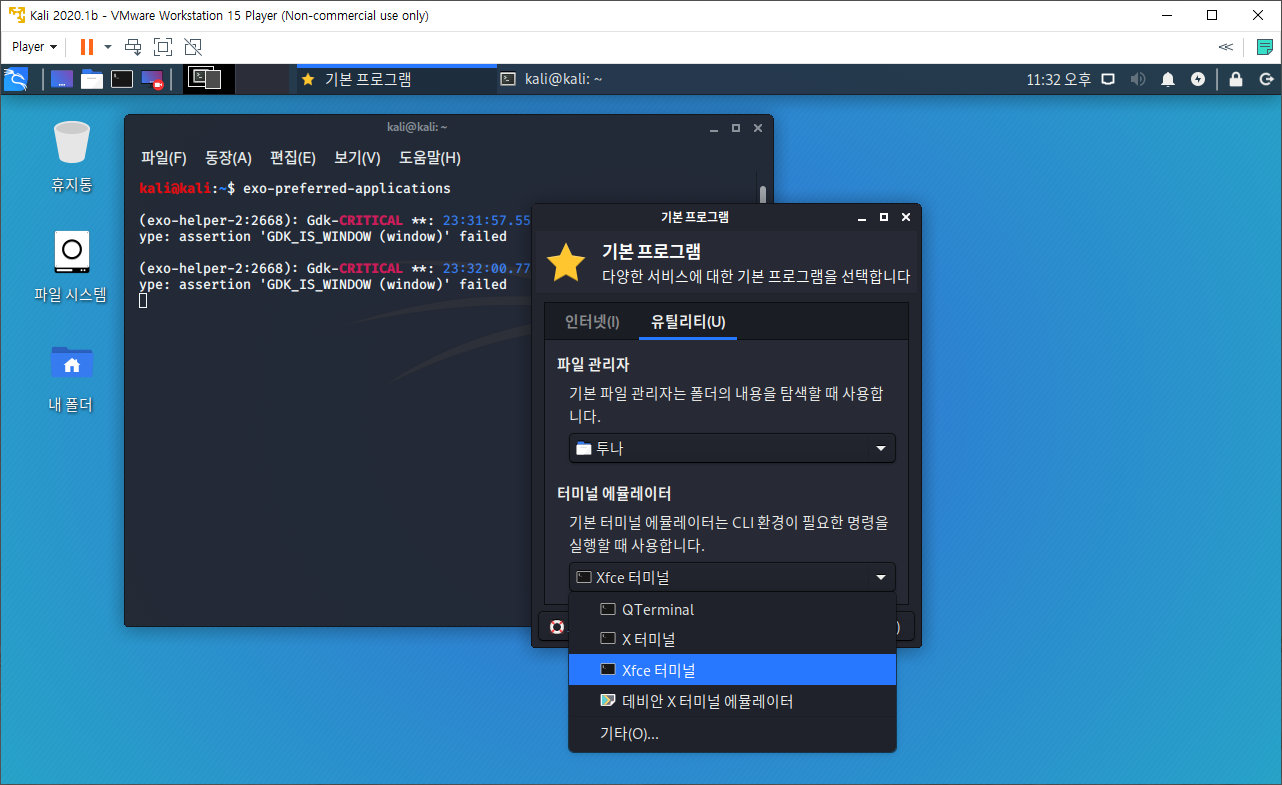Mute via the volume speaker tray icon
Image resolution: width=1282 pixels, height=785 pixels.
click(x=1137, y=79)
